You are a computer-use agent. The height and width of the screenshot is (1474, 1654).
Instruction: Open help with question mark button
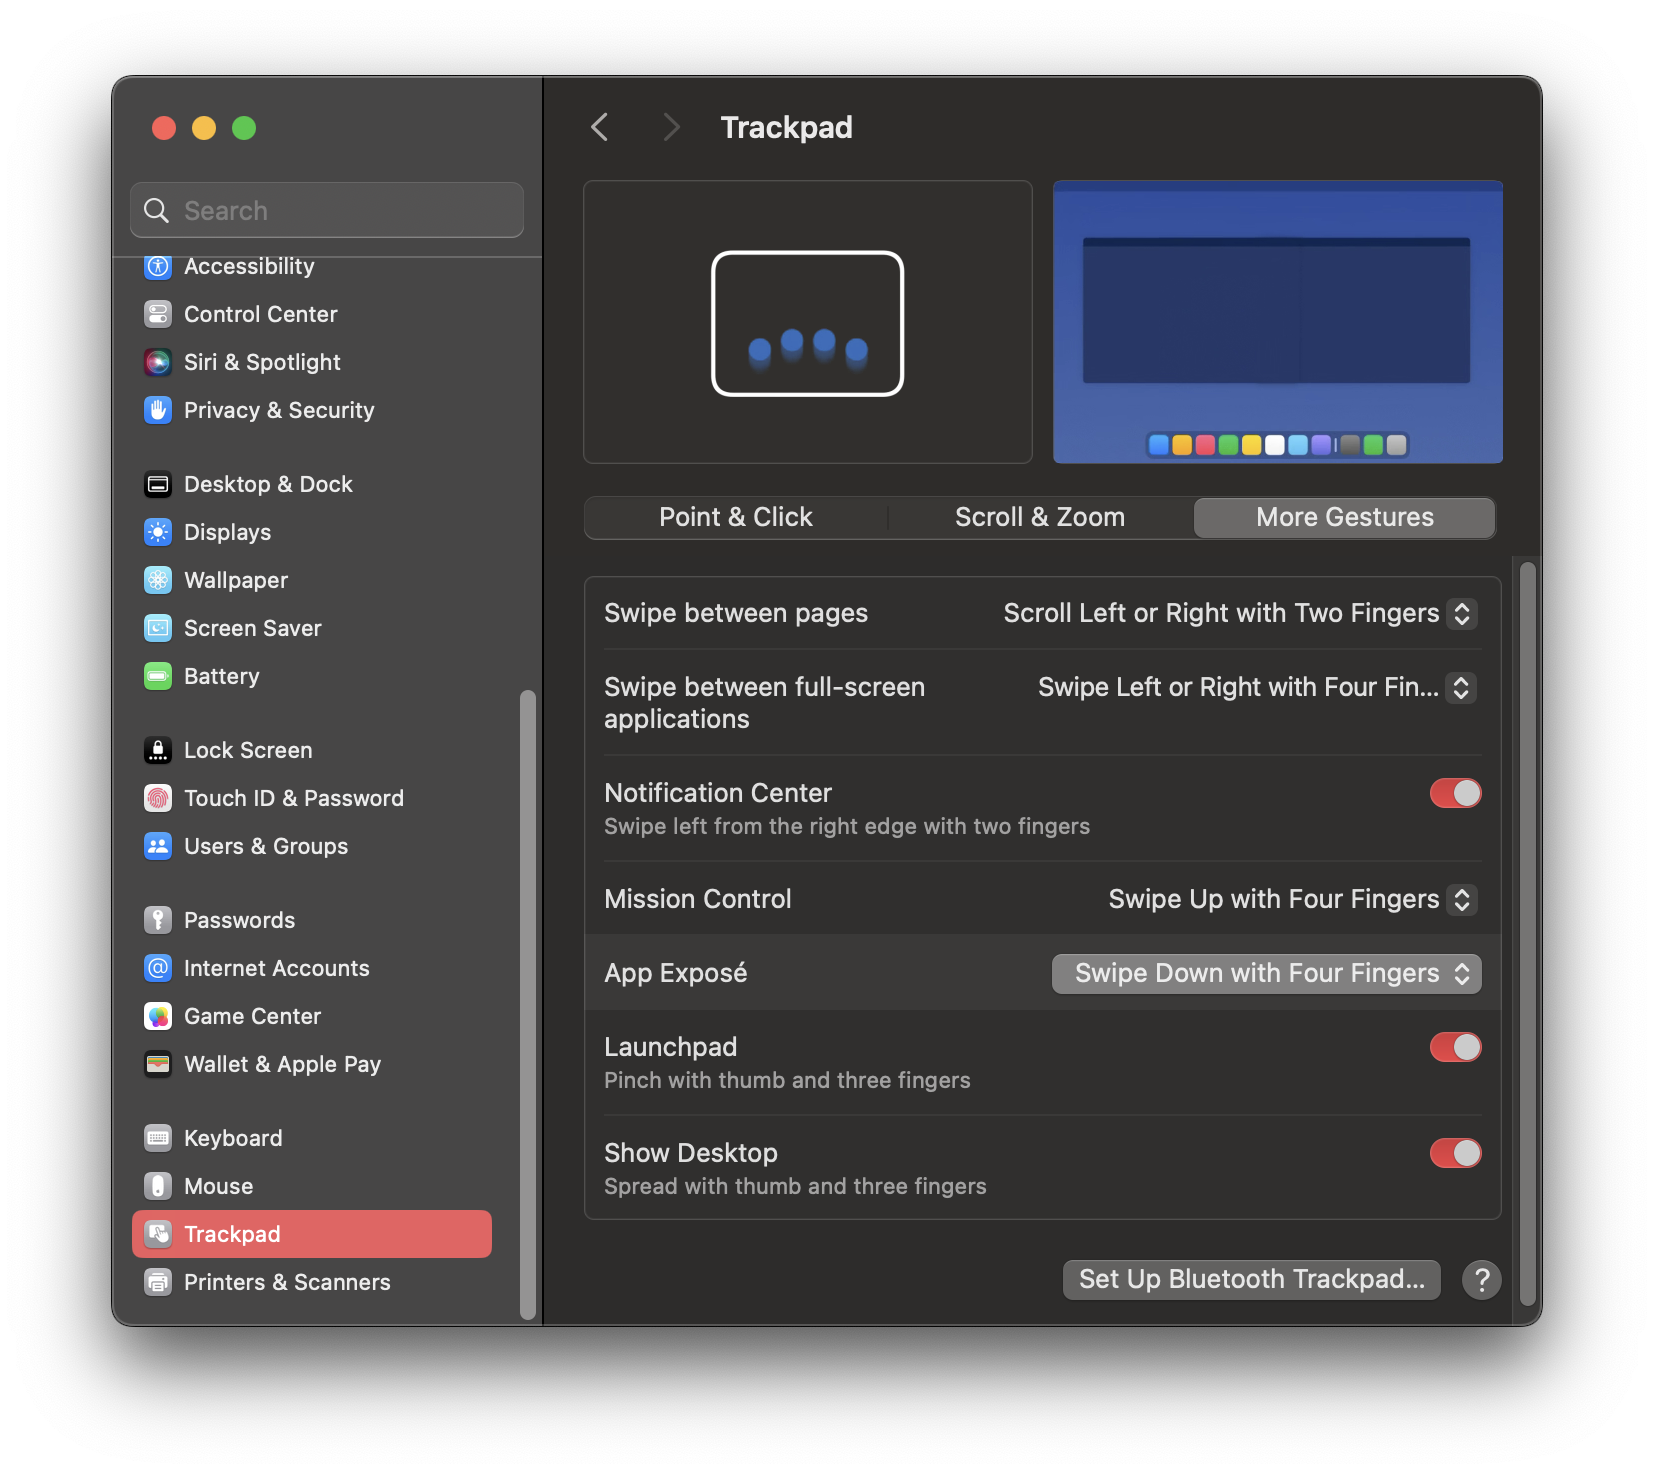[x=1482, y=1279]
